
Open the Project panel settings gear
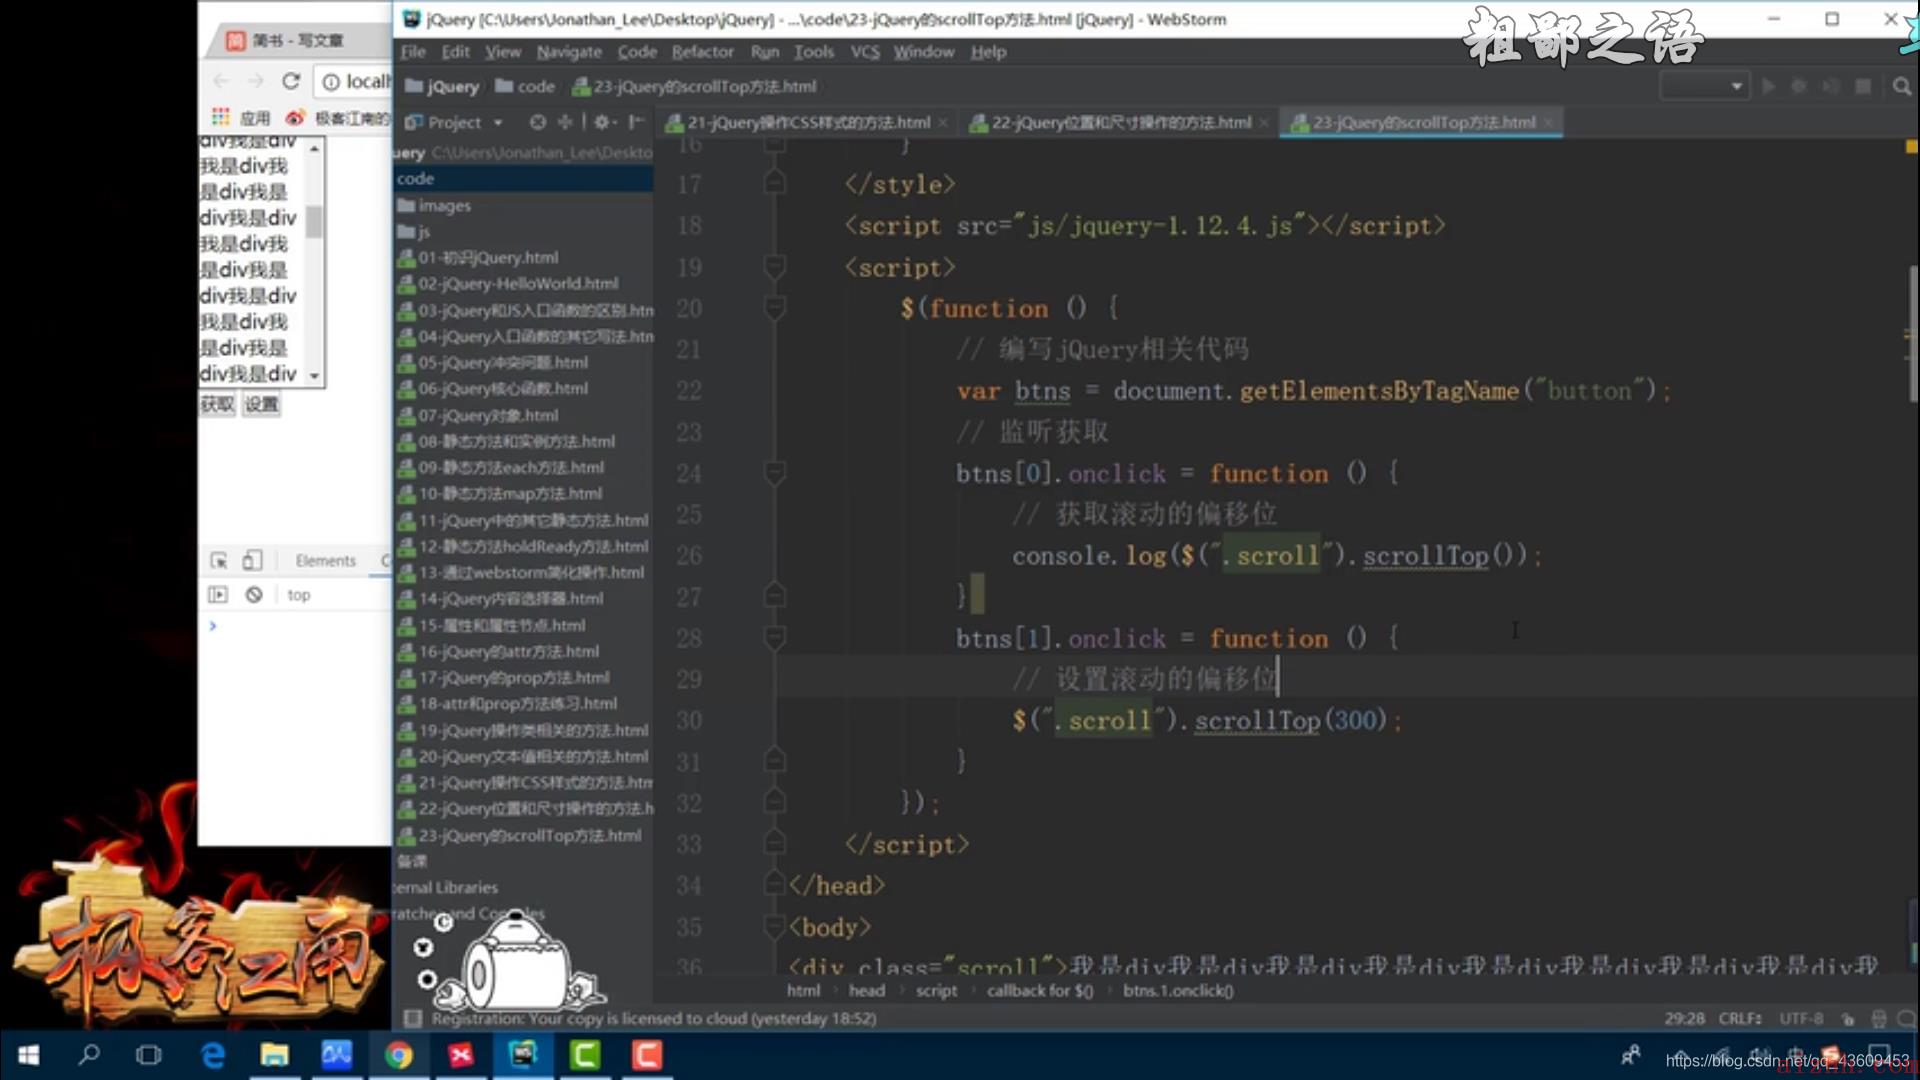(602, 122)
